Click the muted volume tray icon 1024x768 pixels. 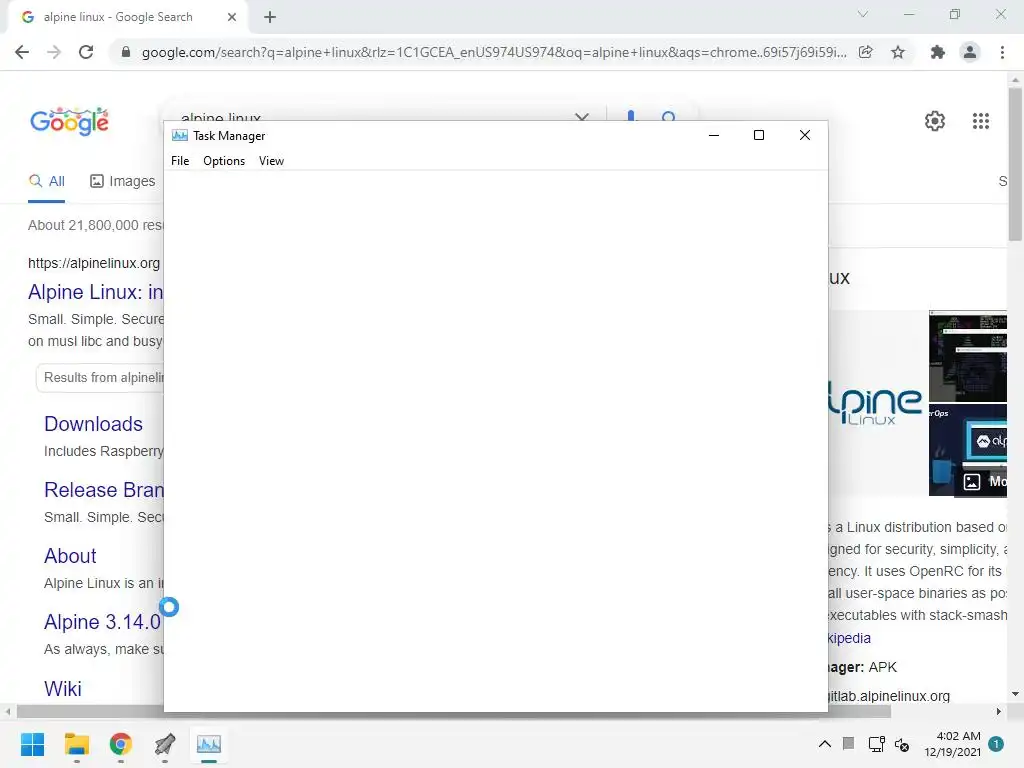pyautogui.click(x=902, y=744)
